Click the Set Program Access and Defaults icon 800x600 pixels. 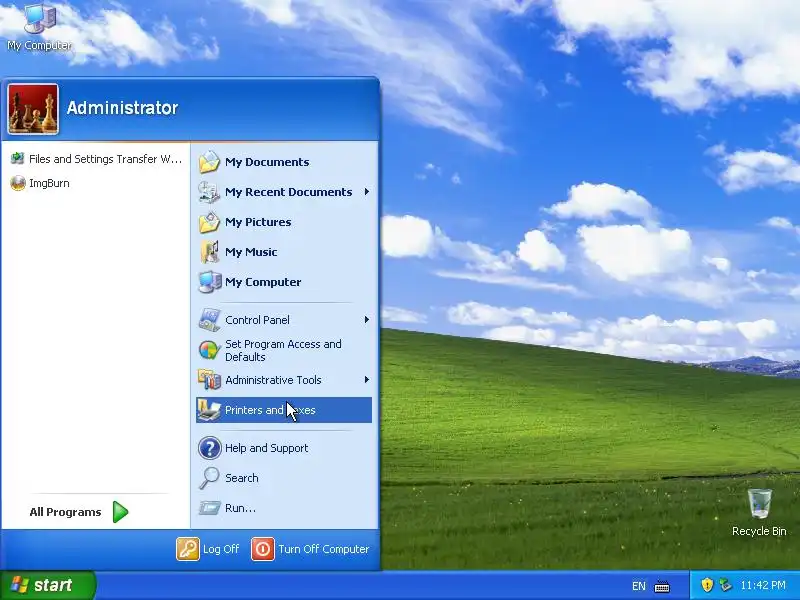209,350
